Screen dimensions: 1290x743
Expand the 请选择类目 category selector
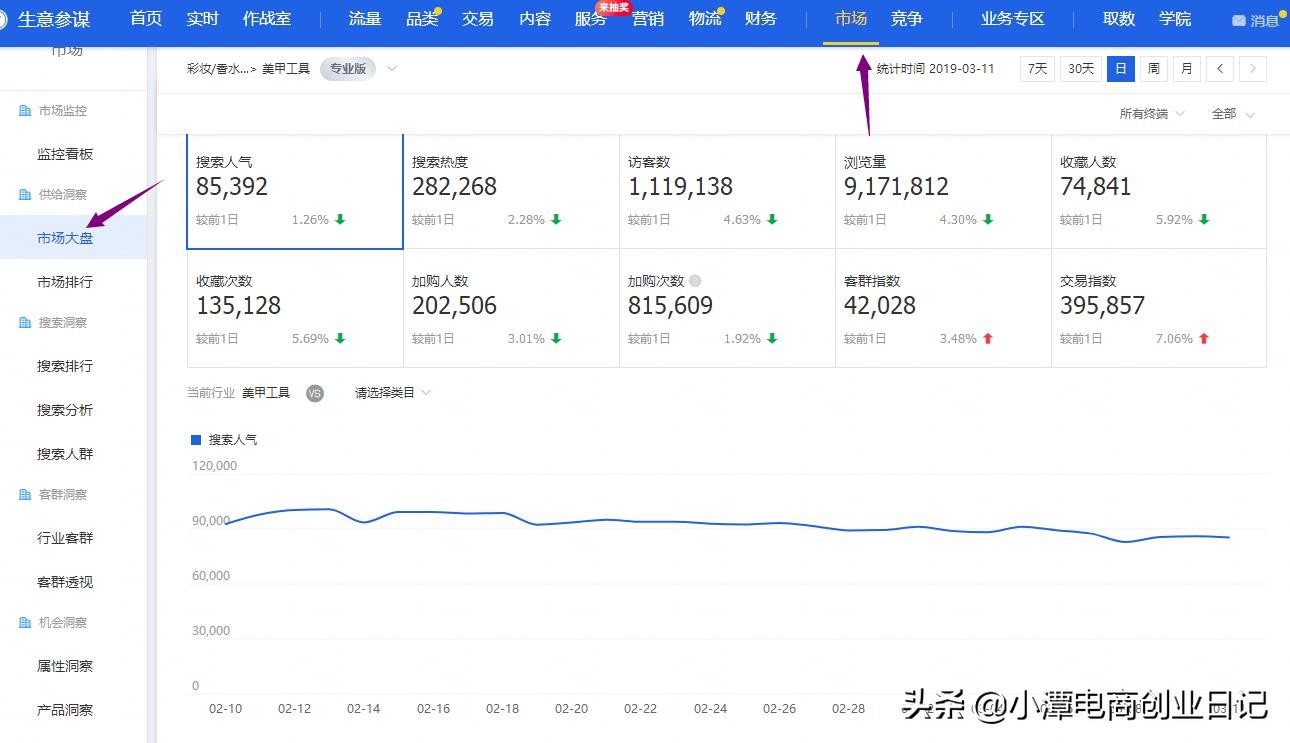point(390,393)
